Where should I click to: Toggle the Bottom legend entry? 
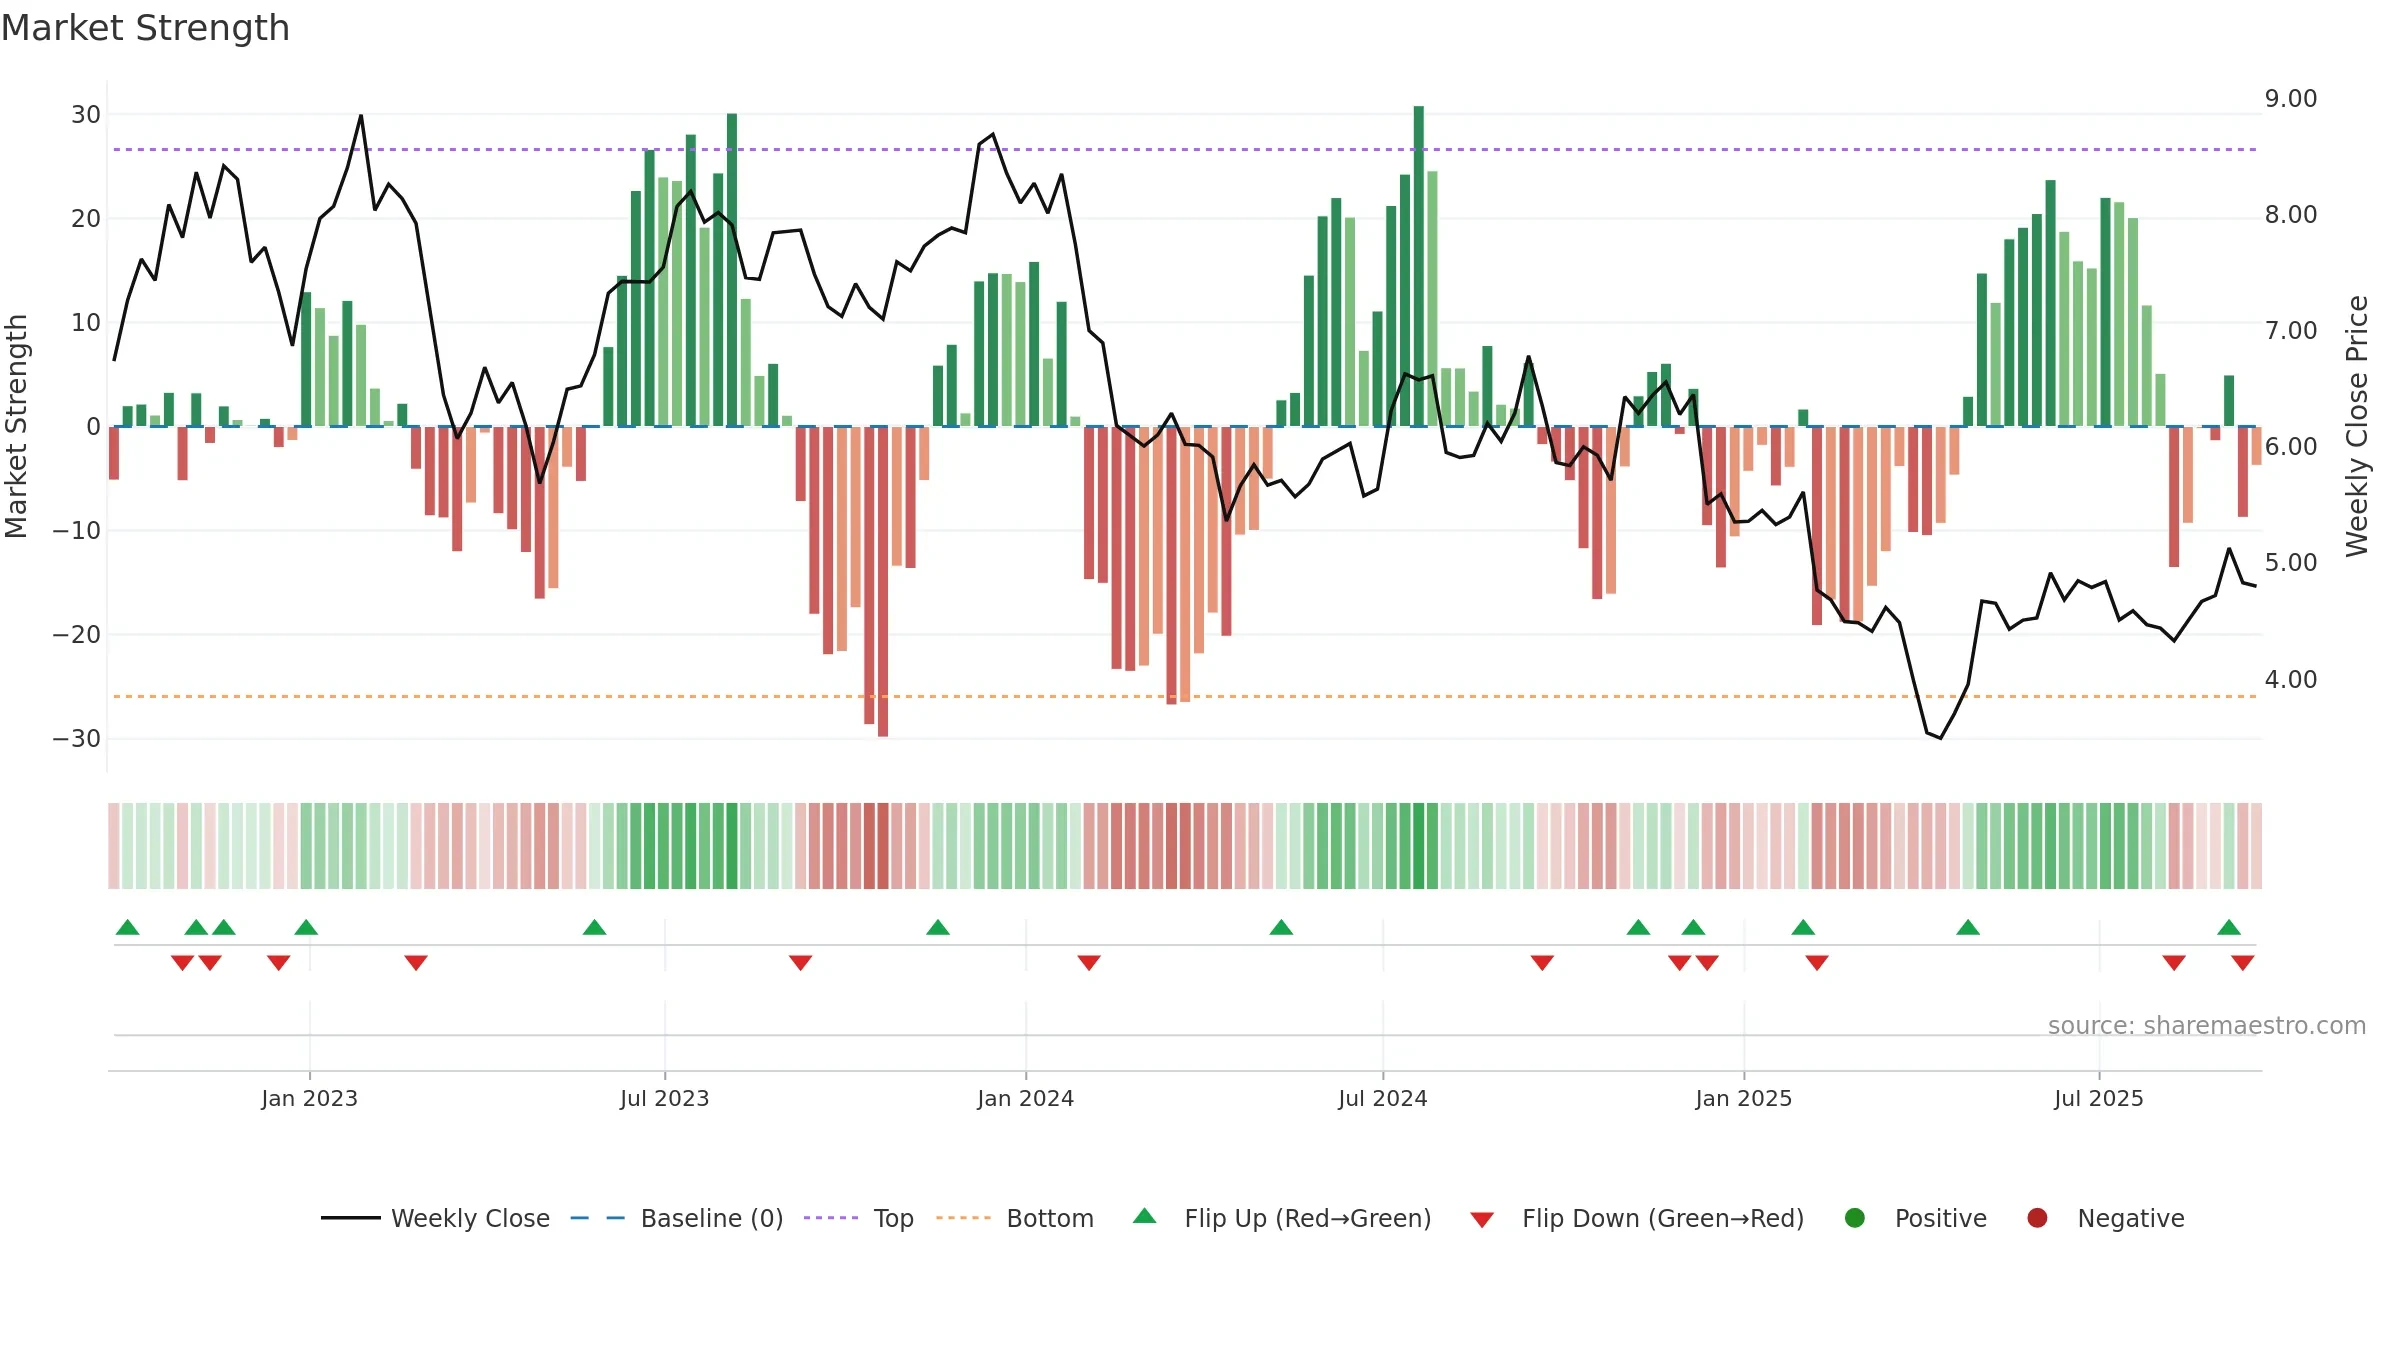(1015, 1218)
